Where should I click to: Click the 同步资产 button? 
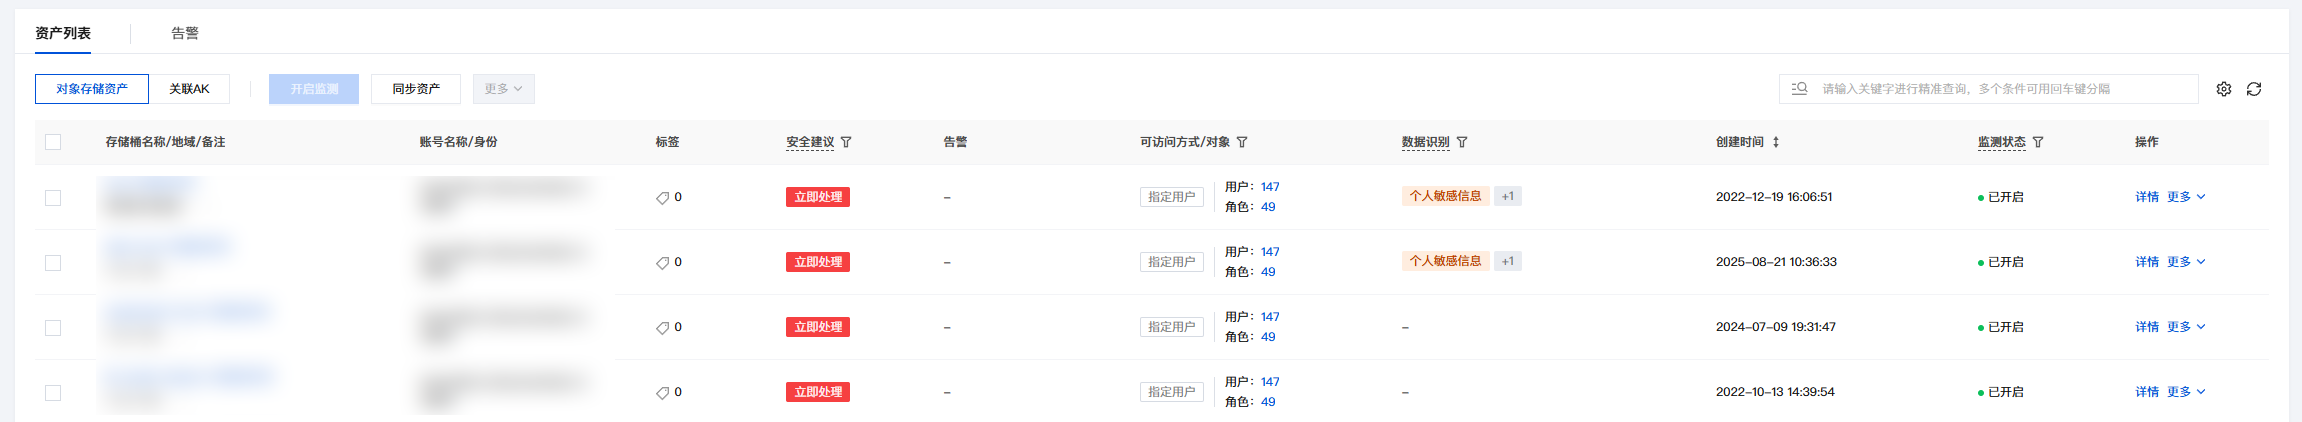(x=416, y=89)
